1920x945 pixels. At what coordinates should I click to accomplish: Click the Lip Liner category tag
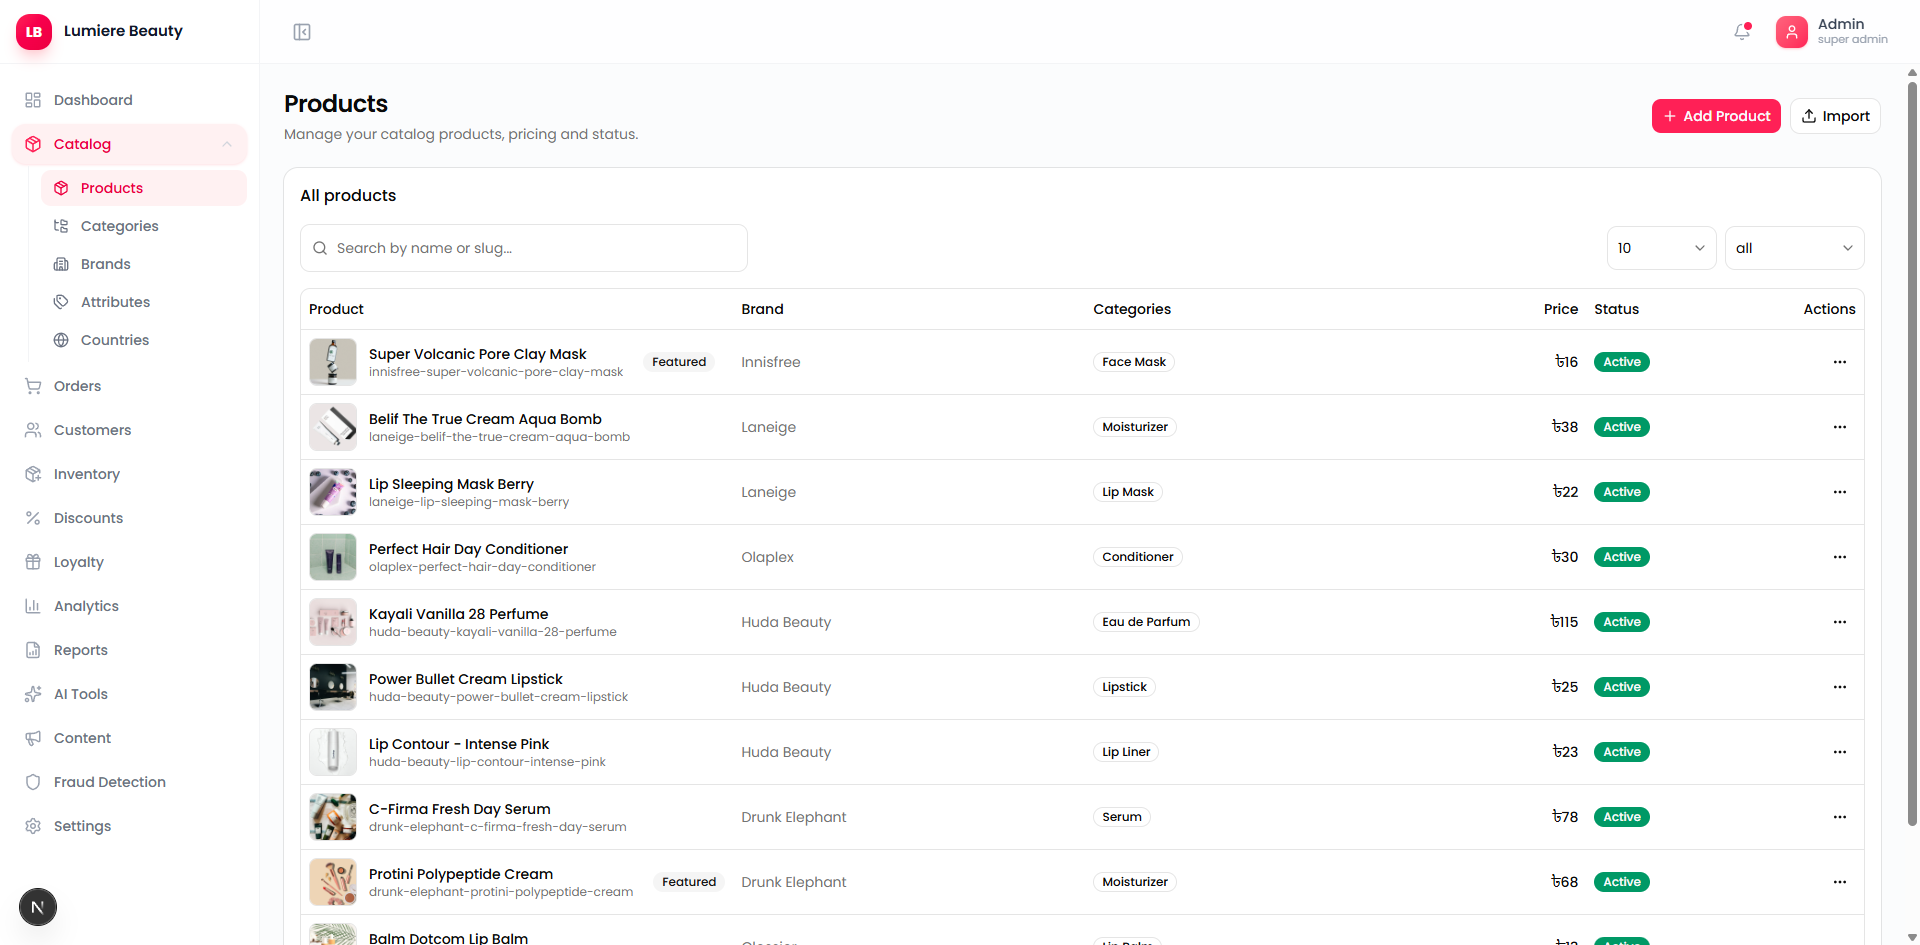click(1126, 752)
